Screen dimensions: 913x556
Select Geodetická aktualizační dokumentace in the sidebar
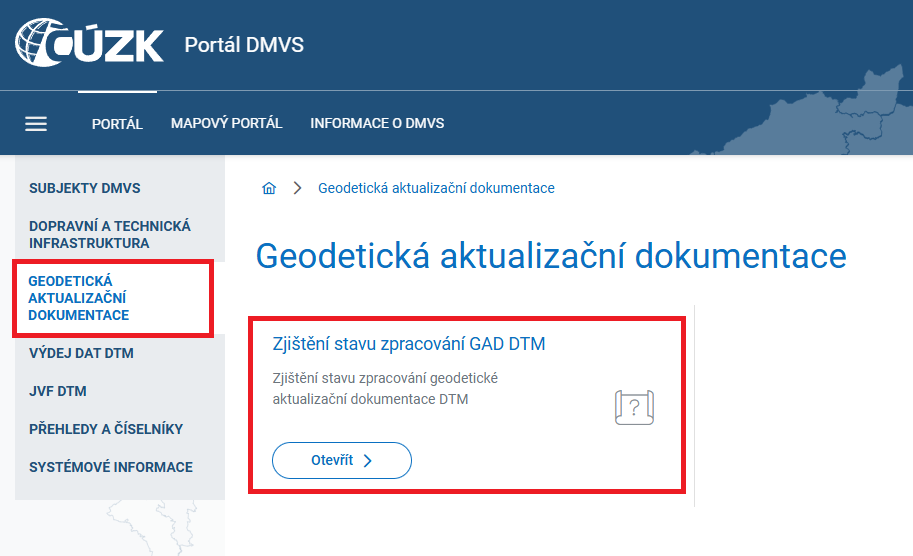pos(79,298)
